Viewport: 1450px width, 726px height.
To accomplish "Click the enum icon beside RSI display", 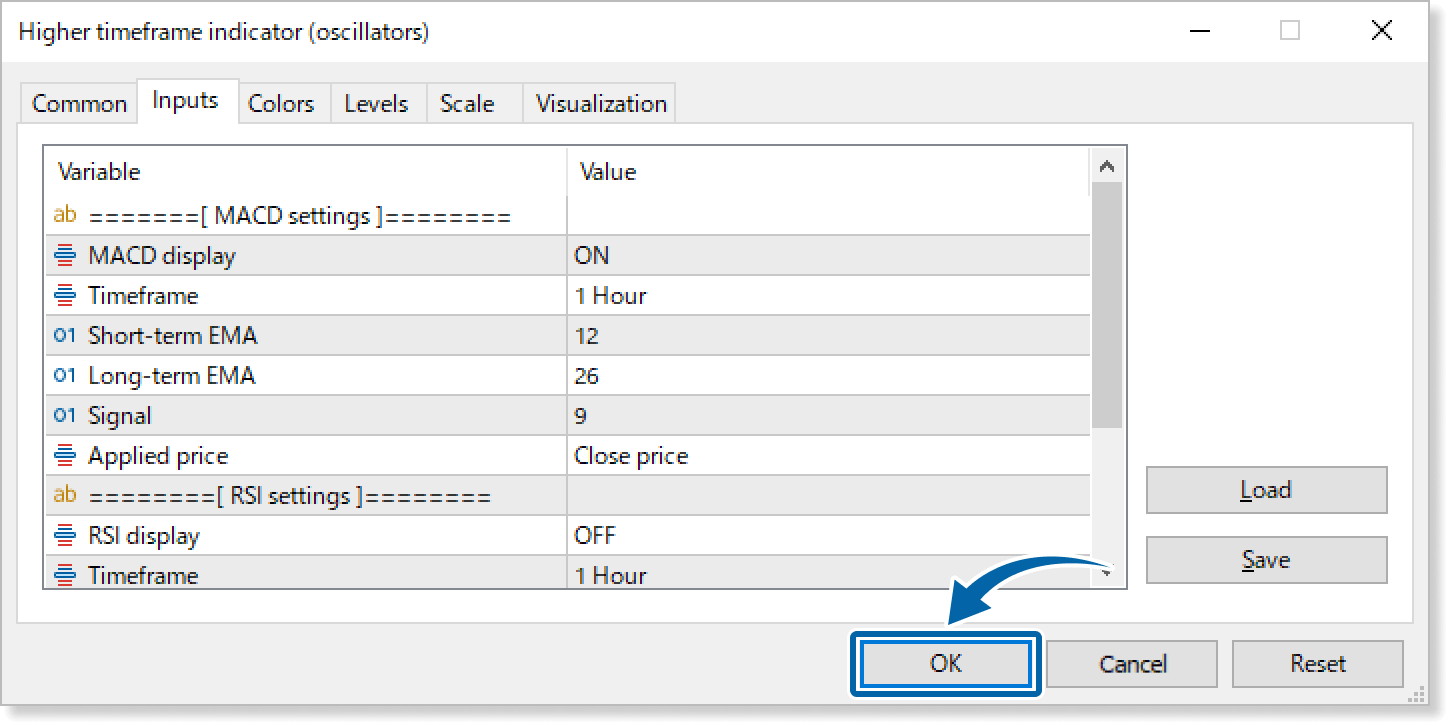I will click(65, 536).
